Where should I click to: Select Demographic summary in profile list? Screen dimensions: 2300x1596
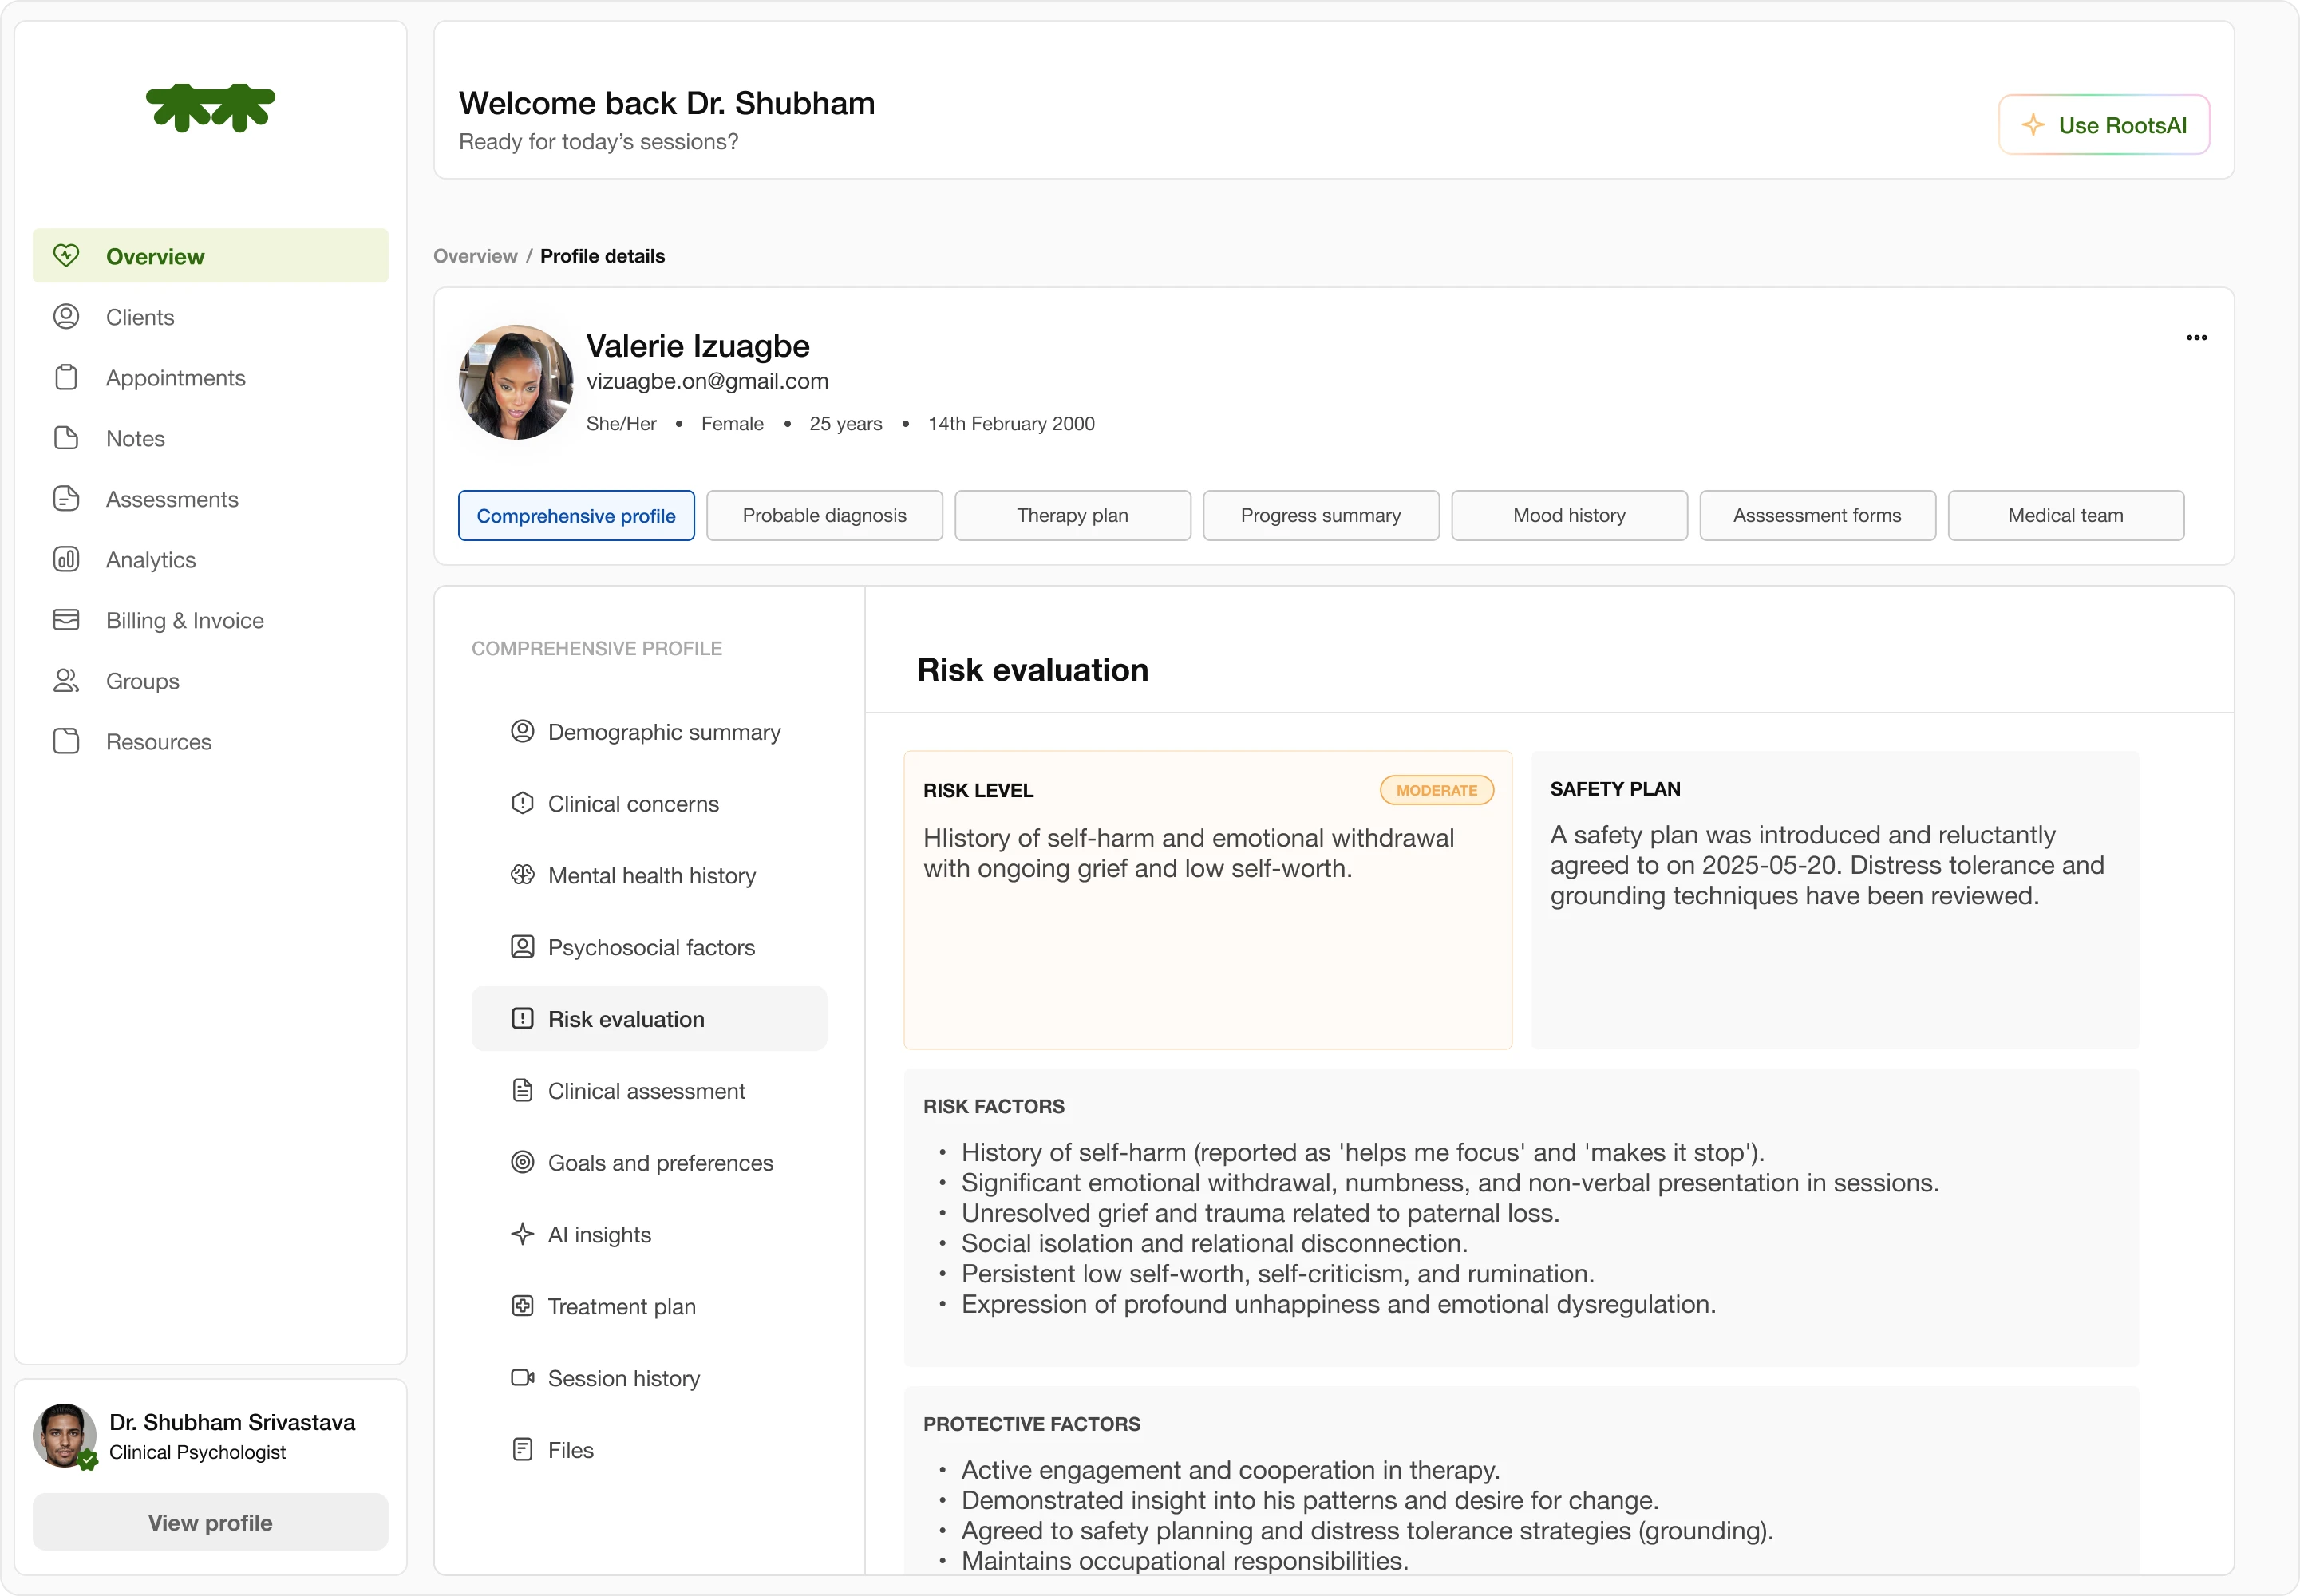[664, 732]
